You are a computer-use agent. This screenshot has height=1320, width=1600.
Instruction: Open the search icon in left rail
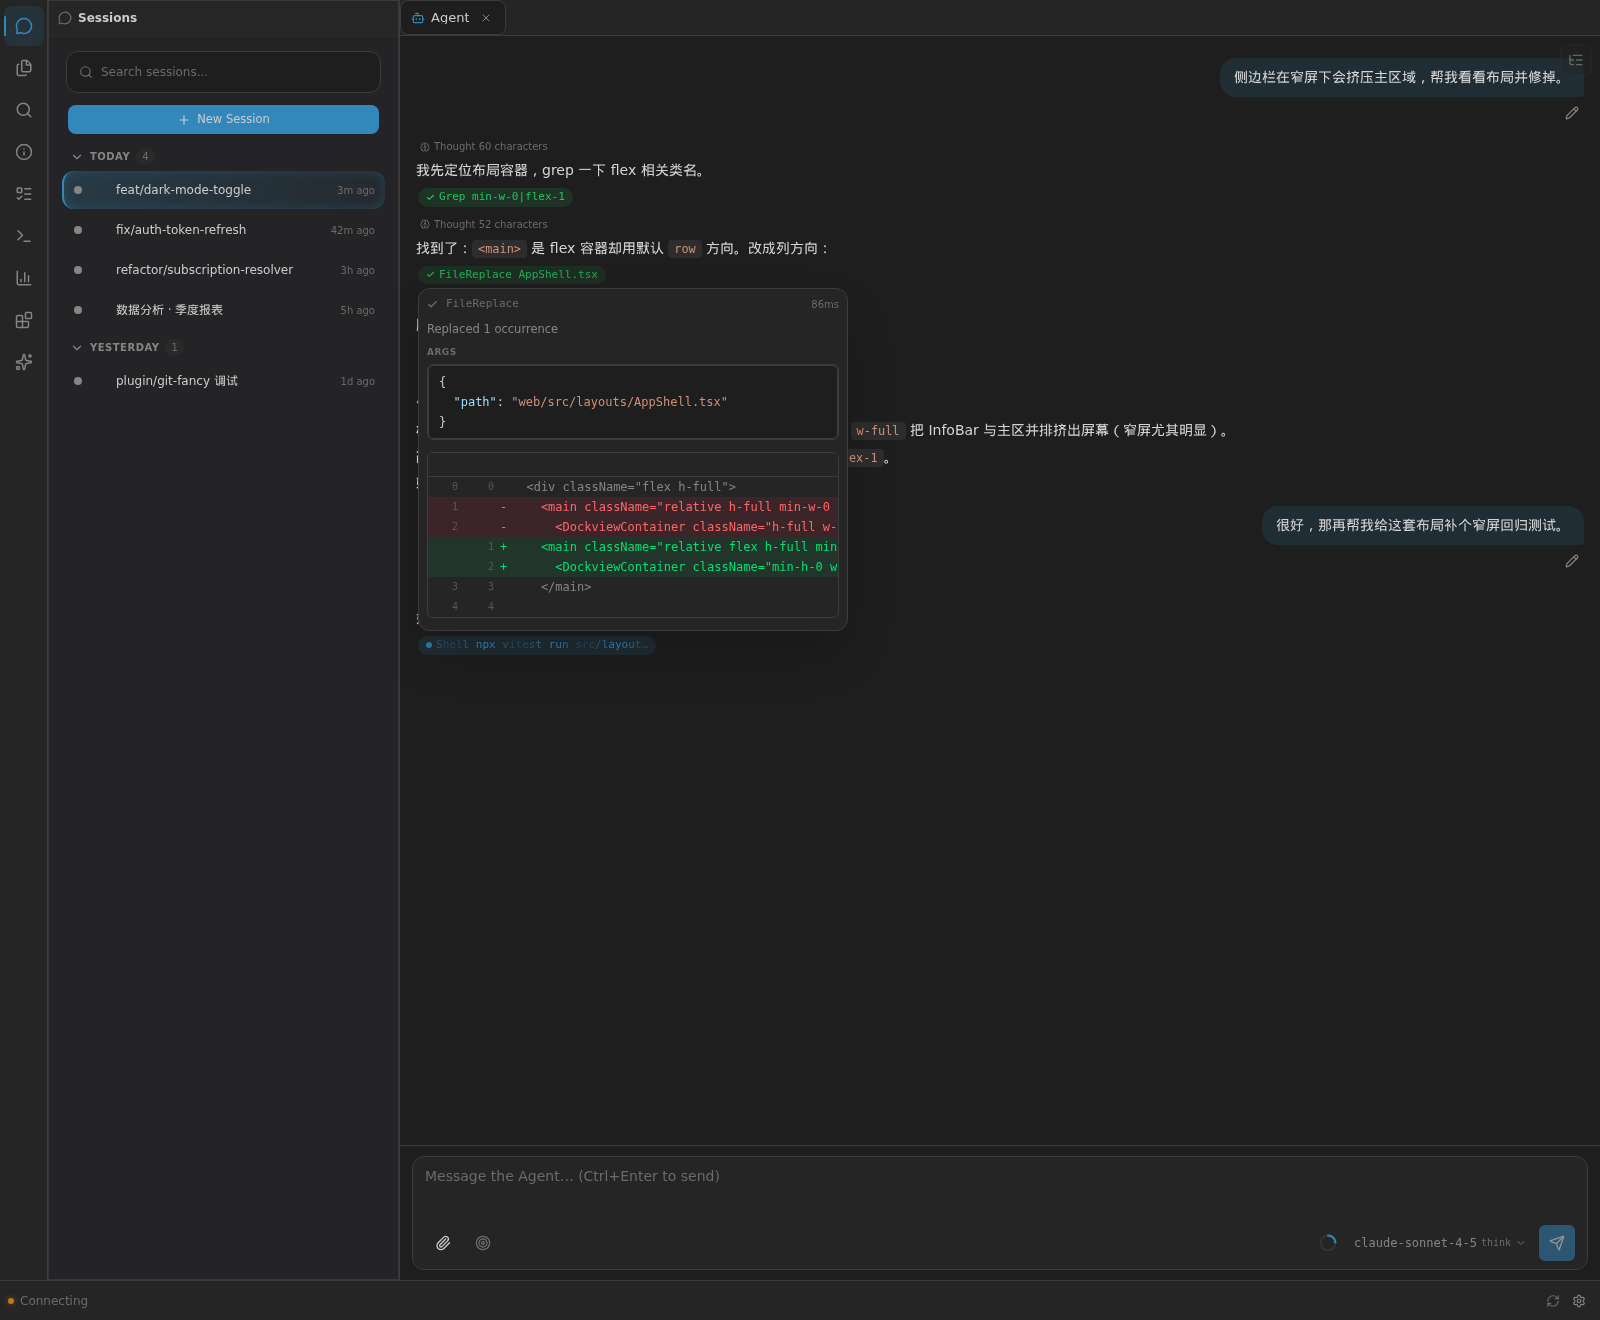(x=24, y=110)
